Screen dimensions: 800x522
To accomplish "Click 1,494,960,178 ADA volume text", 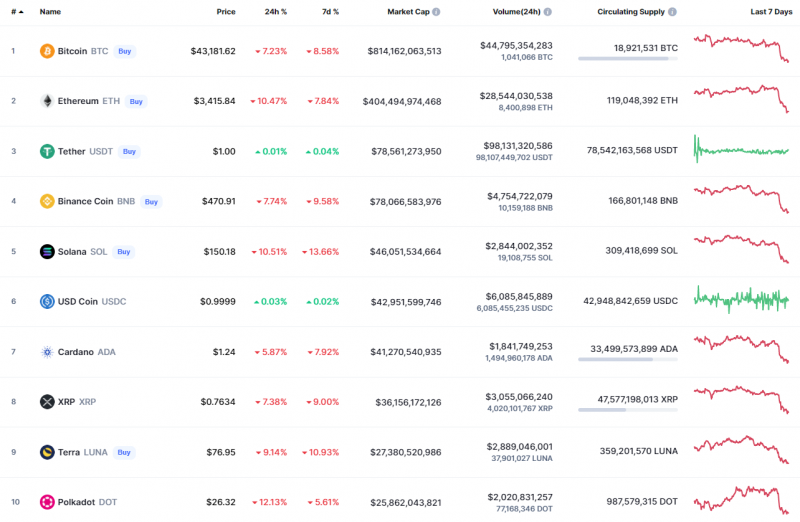I will coord(519,358).
